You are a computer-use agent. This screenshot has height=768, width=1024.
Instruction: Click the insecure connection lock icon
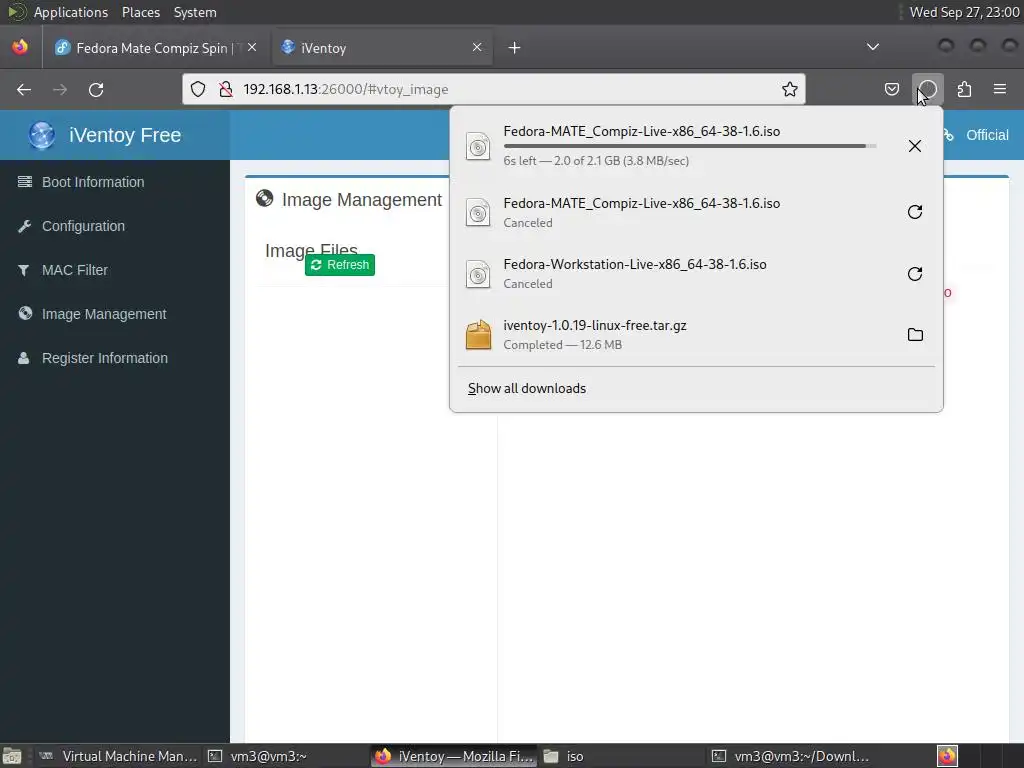click(x=226, y=89)
